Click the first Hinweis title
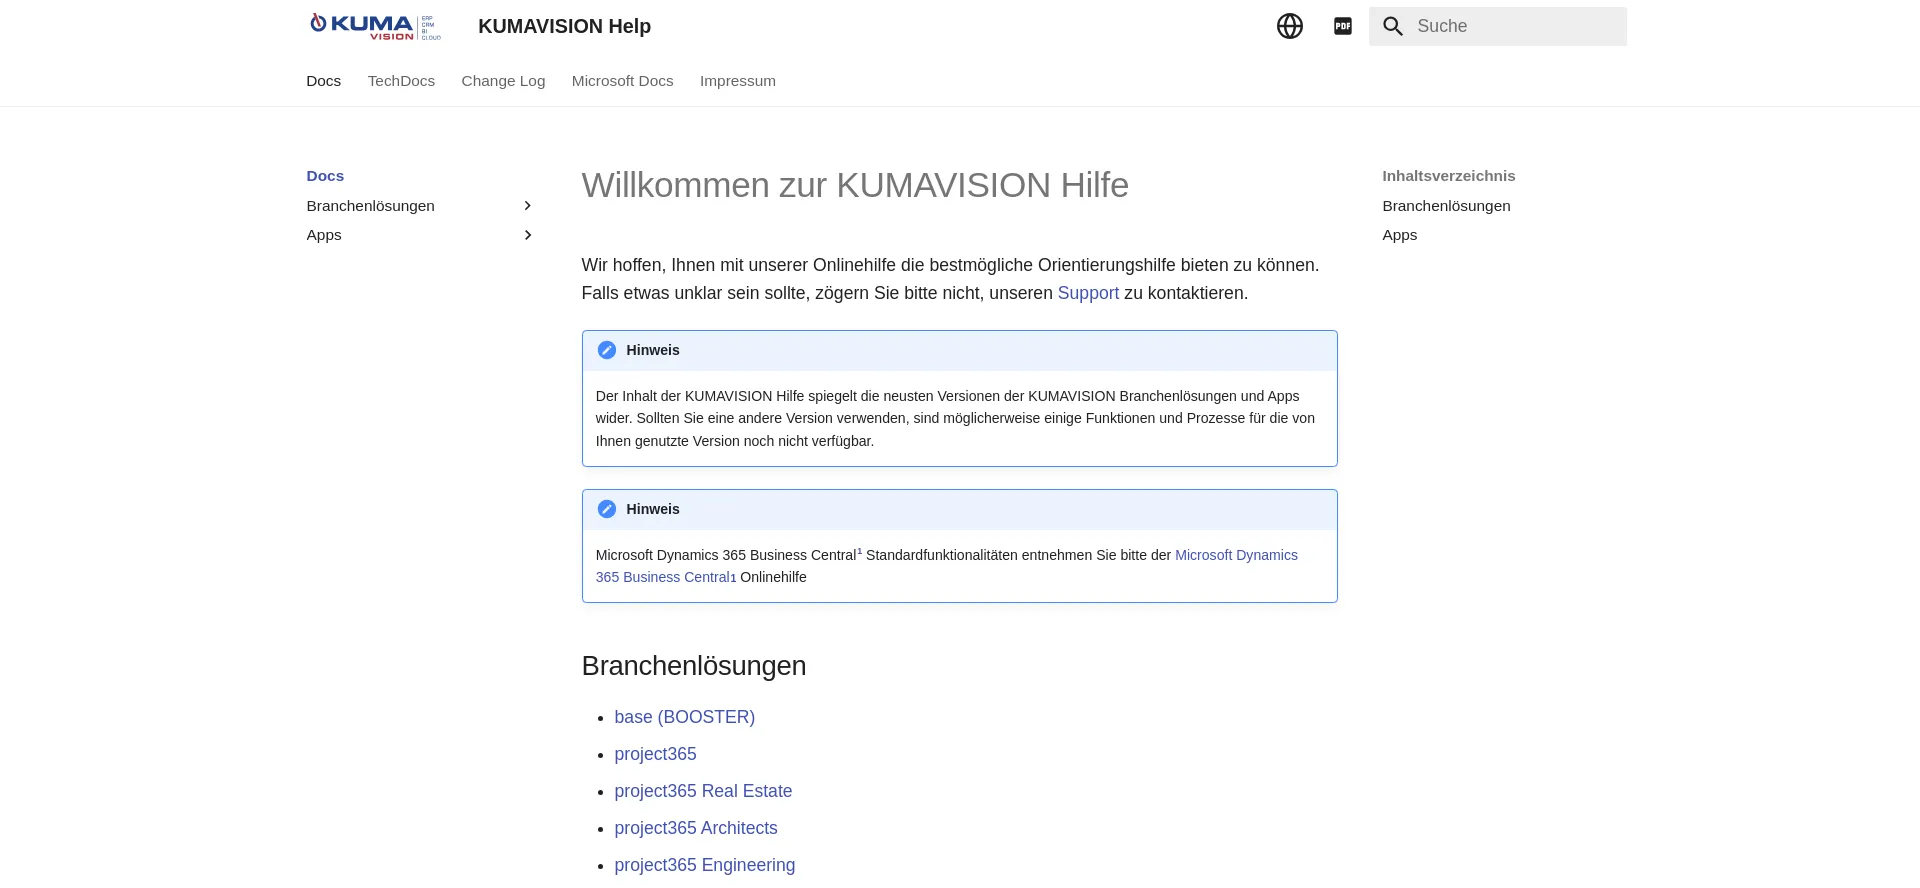Viewport: 1920px width, 888px height. coord(653,350)
